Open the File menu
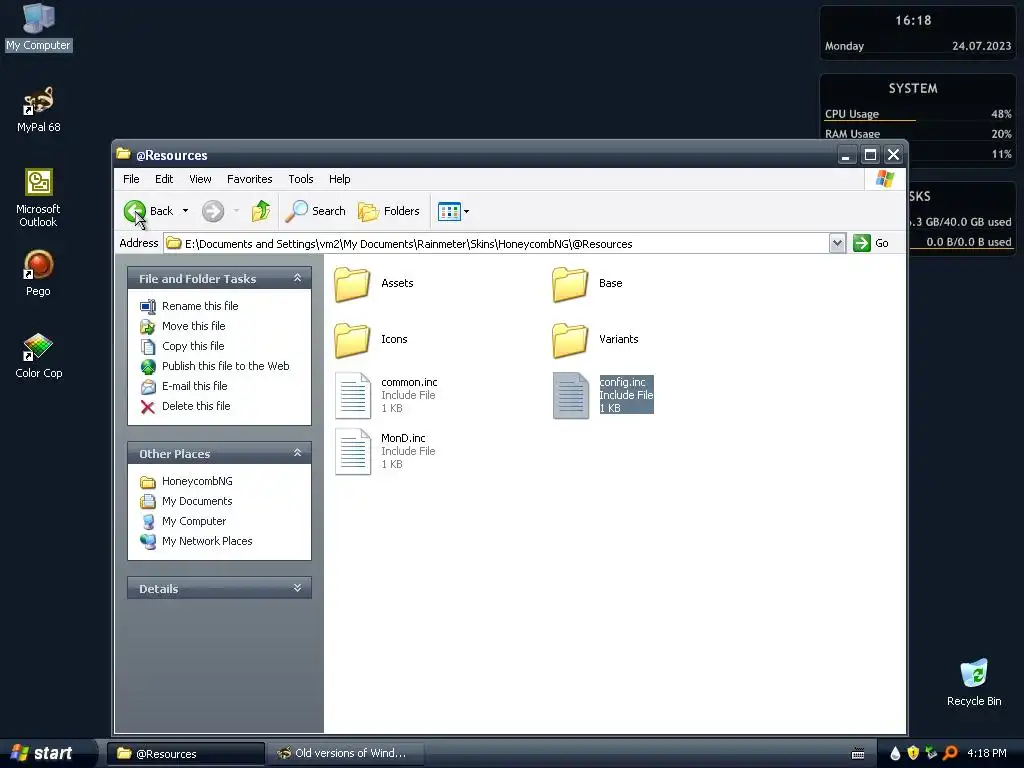 tap(131, 179)
